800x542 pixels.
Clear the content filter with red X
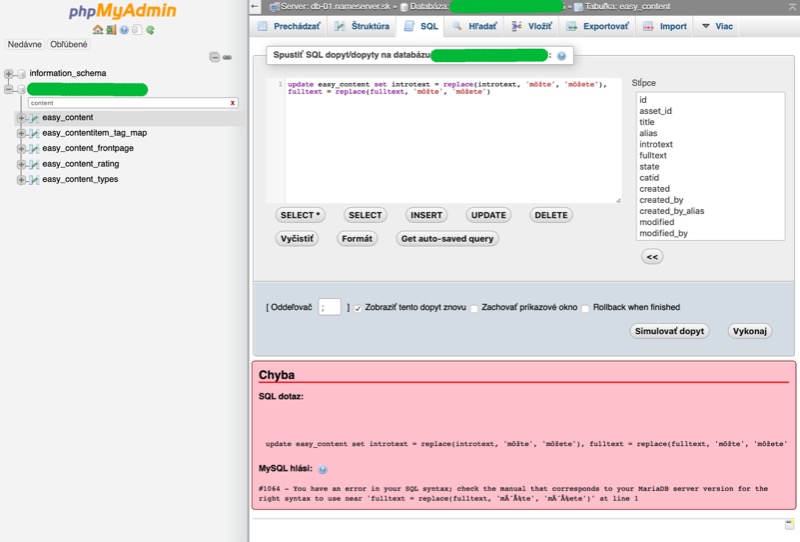(x=233, y=103)
